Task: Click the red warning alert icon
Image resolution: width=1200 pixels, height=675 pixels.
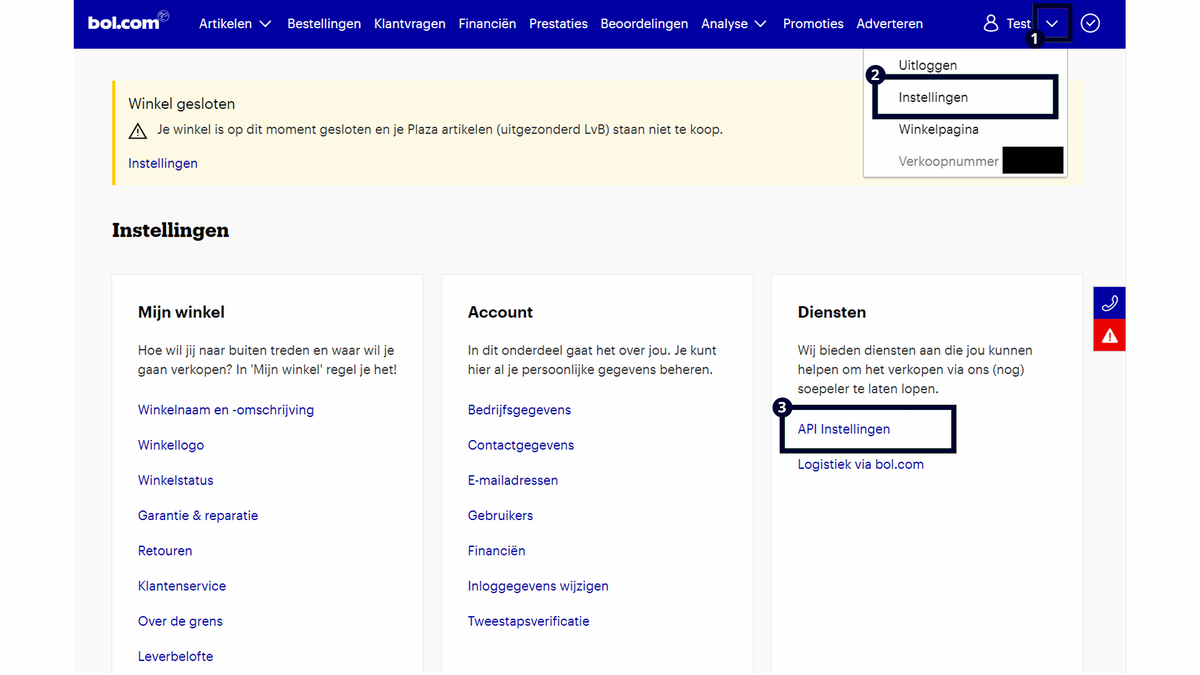Action: click(1109, 336)
